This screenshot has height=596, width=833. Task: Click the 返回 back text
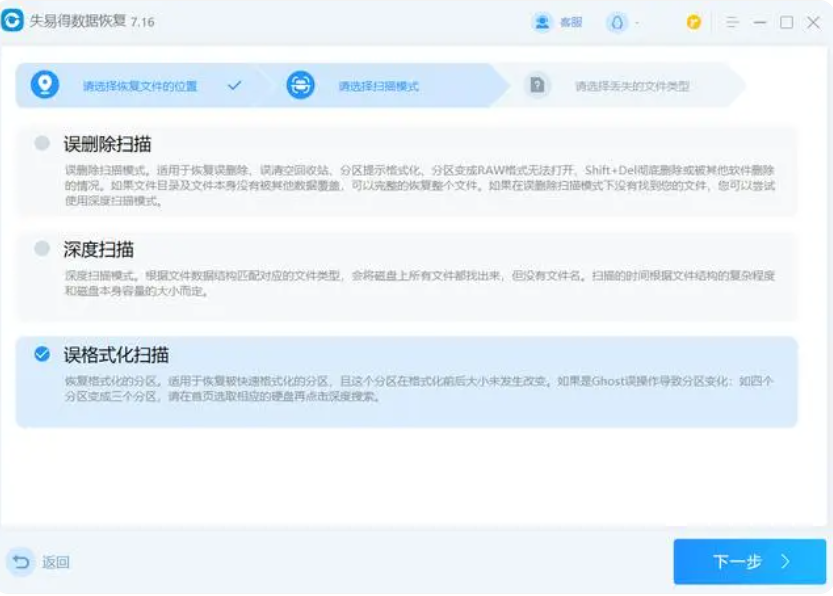(x=56, y=563)
